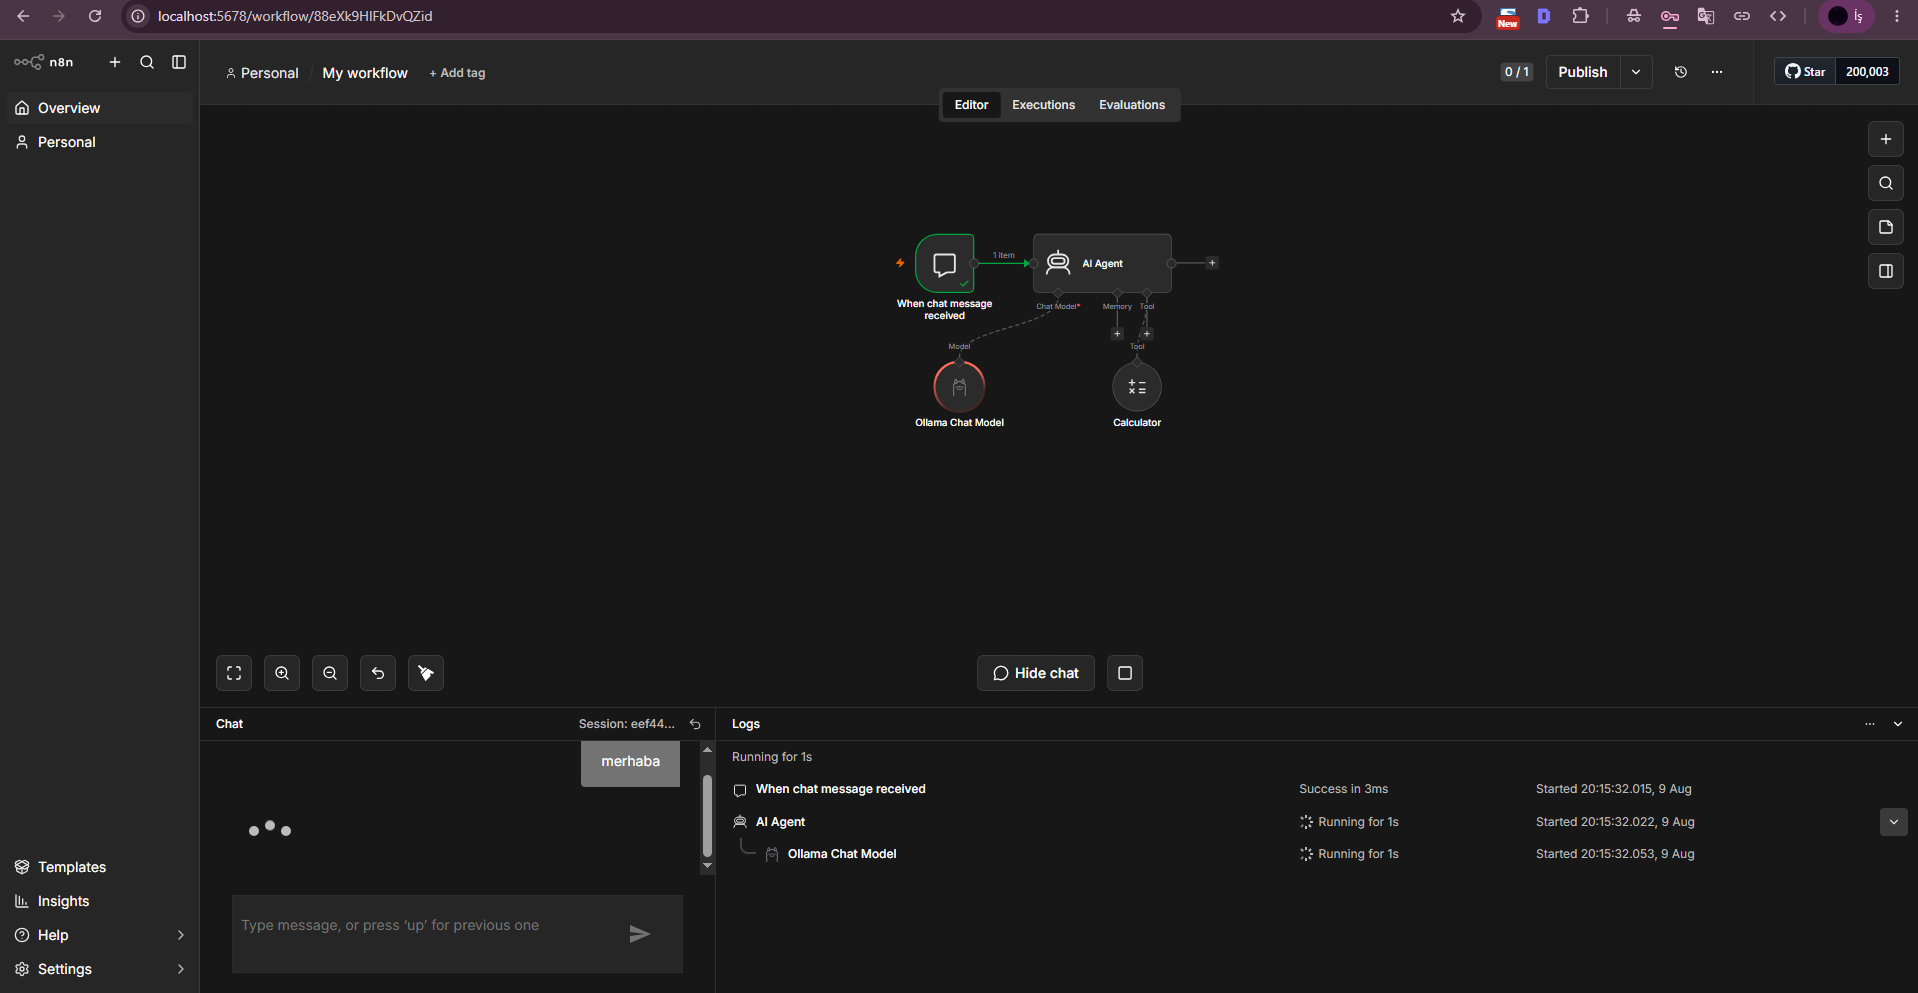Image resolution: width=1918 pixels, height=993 pixels.
Task: Expand the Settings menu
Action: (x=99, y=969)
